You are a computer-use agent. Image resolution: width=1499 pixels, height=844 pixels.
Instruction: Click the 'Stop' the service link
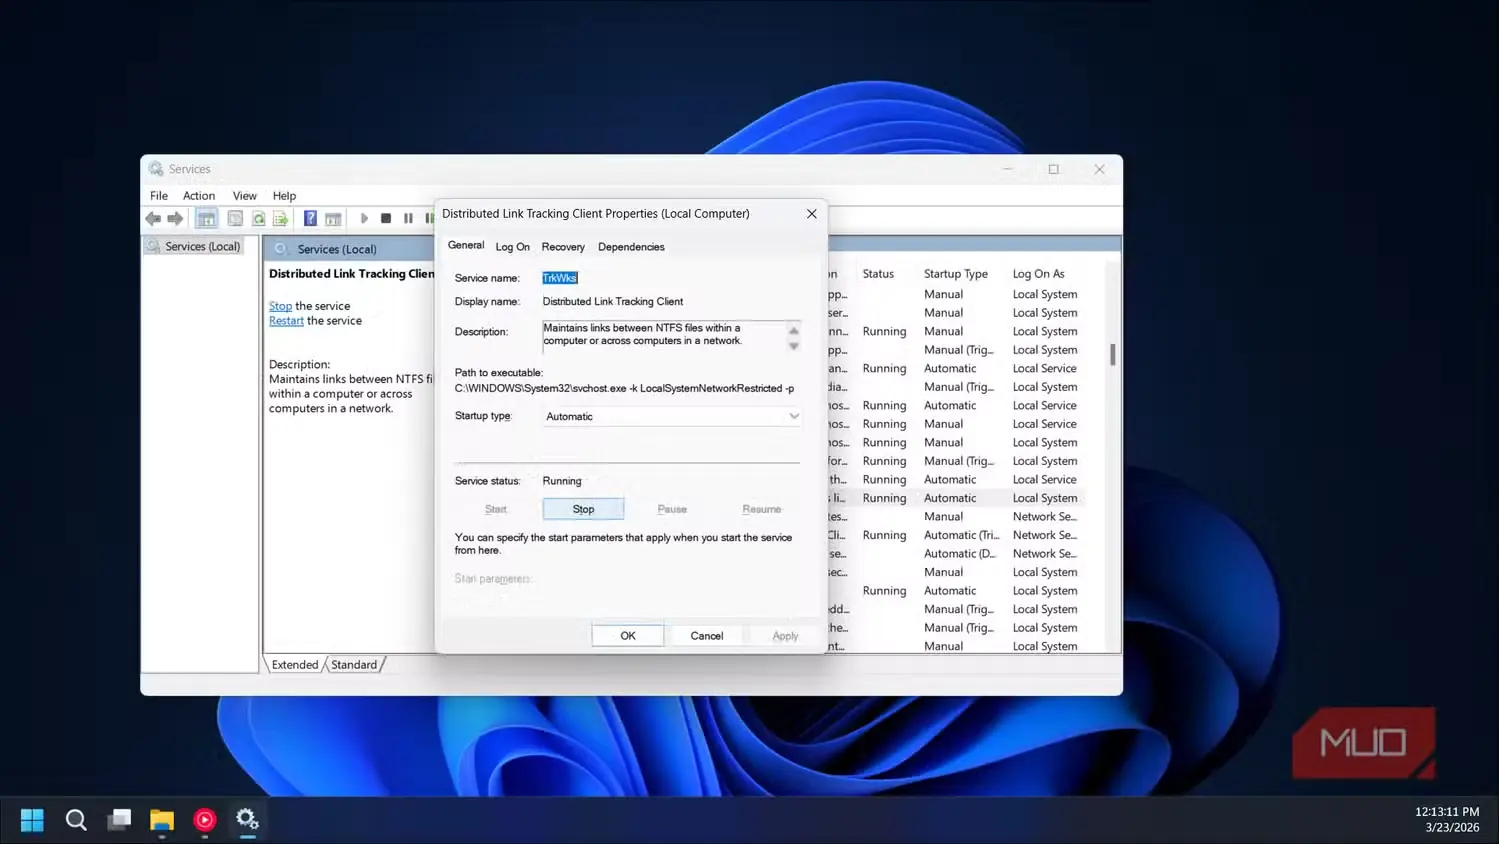pyautogui.click(x=280, y=306)
